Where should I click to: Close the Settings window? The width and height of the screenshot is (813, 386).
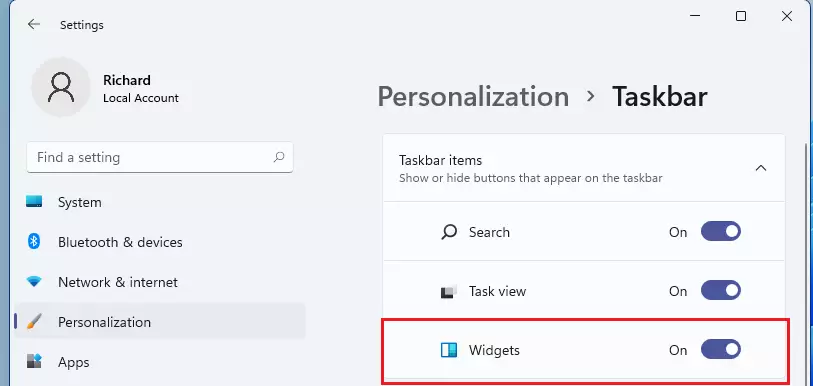(787, 16)
